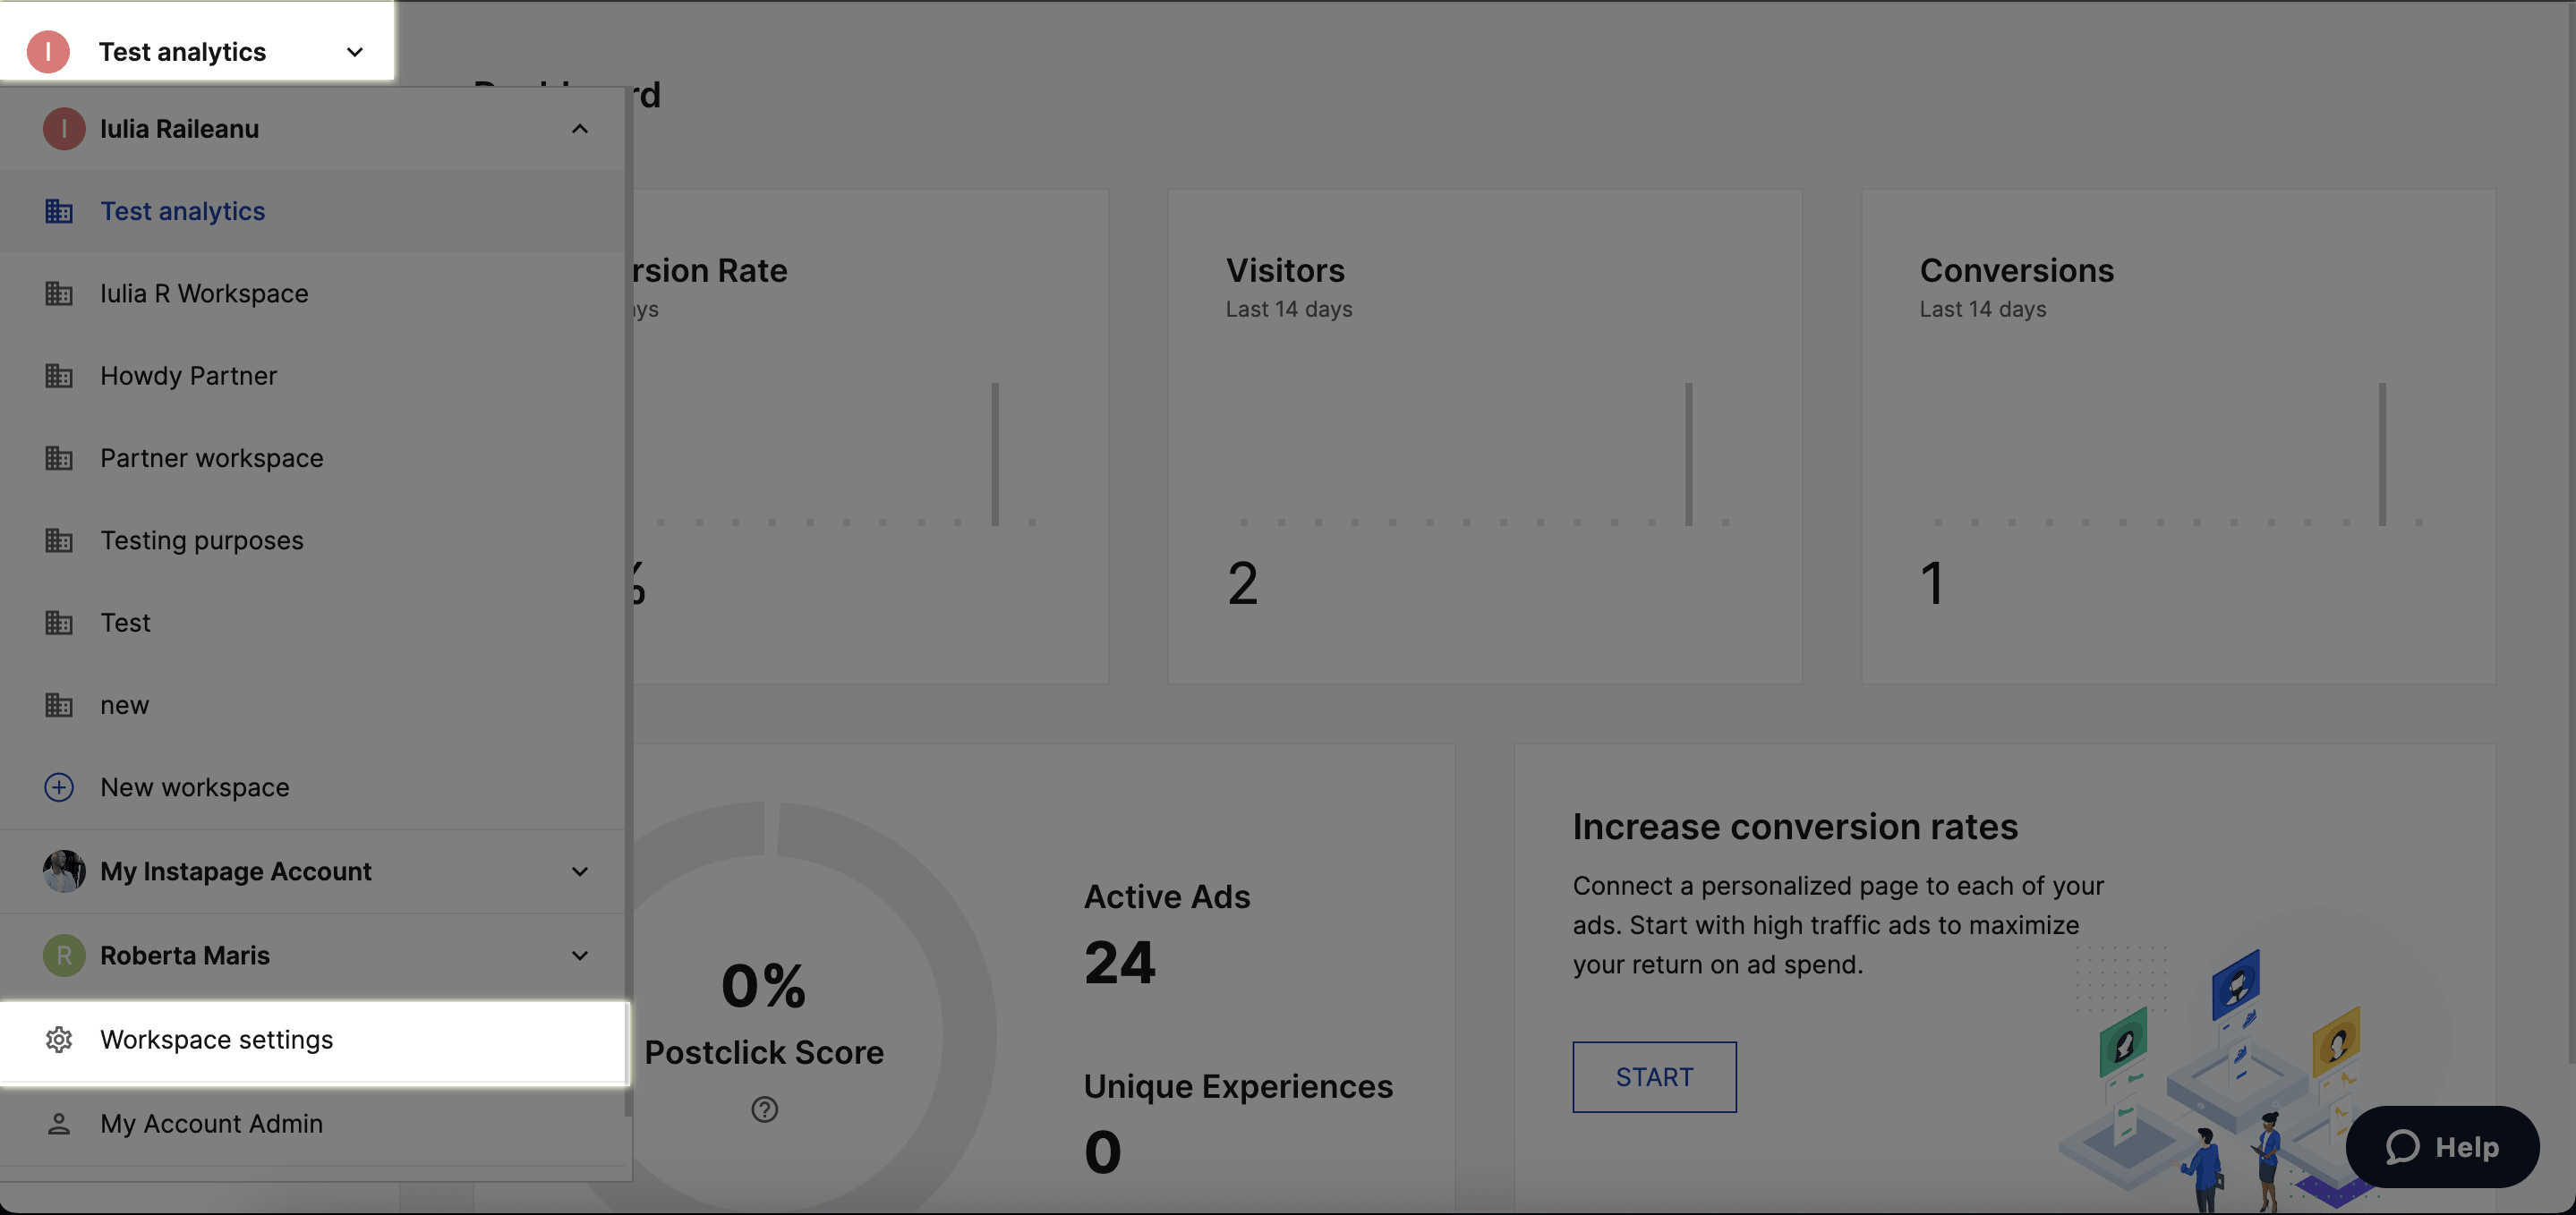This screenshot has width=2576, height=1215.
Task: Open the workspace named Test
Action: click(125, 623)
